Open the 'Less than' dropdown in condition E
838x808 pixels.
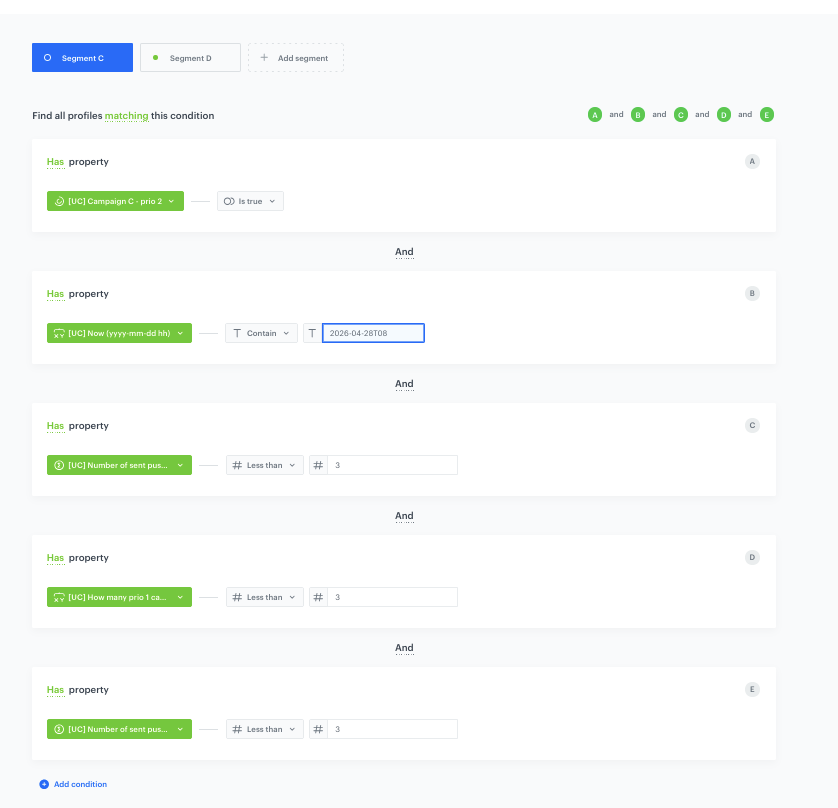264,729
